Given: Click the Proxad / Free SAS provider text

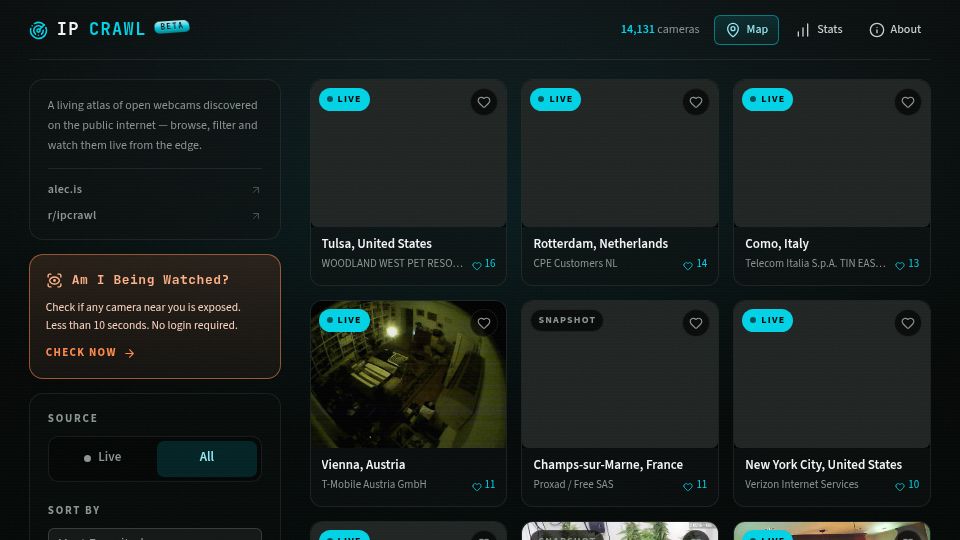Looking at the screenshot, I should point(573,484).
